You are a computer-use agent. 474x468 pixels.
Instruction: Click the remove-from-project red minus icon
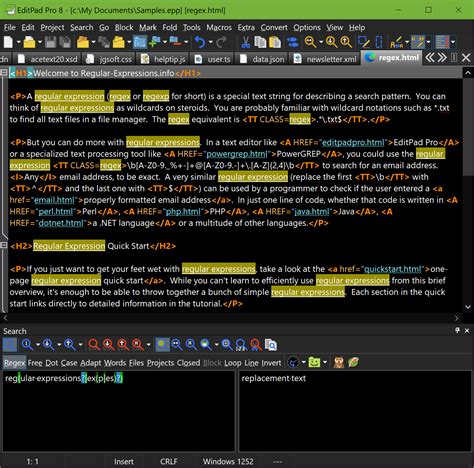(176, 42)
